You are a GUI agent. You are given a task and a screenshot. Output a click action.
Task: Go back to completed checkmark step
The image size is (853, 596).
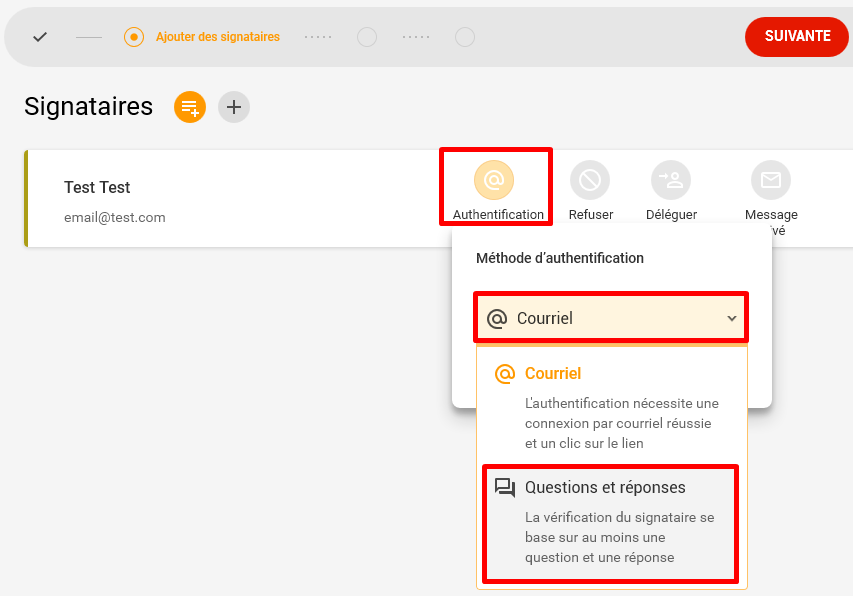click(40, 37)
